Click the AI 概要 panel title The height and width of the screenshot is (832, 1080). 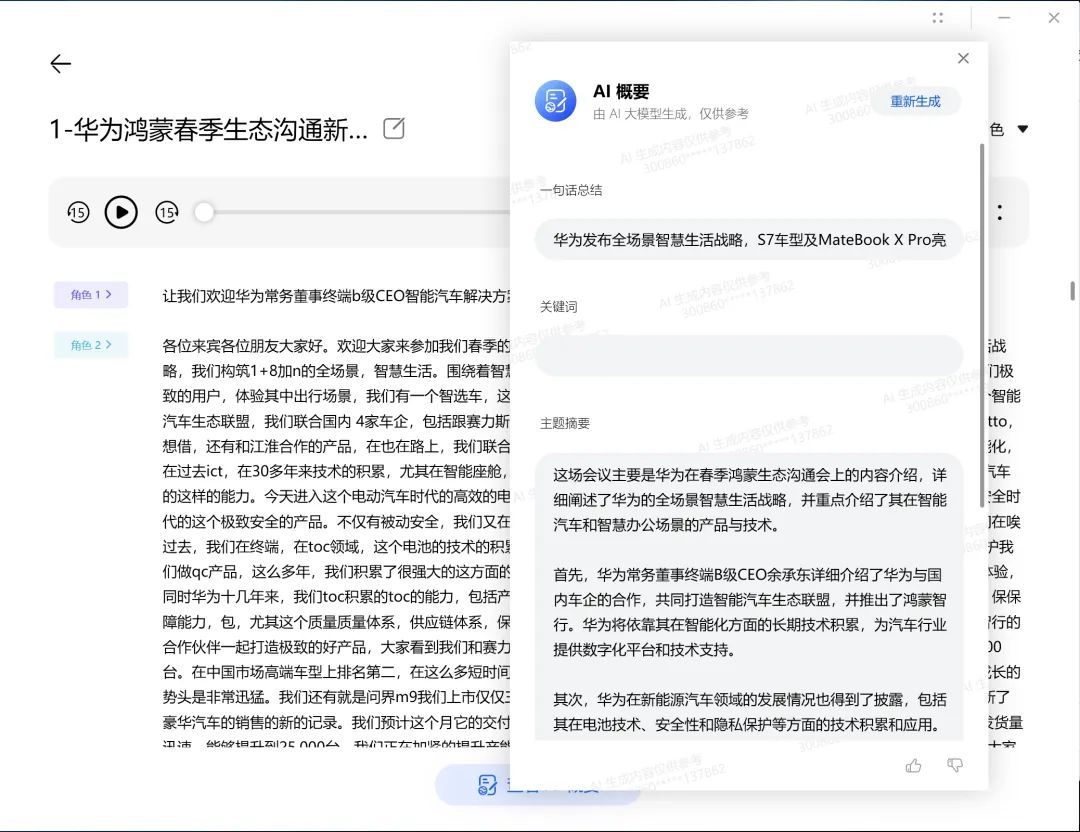pos(621,92)
